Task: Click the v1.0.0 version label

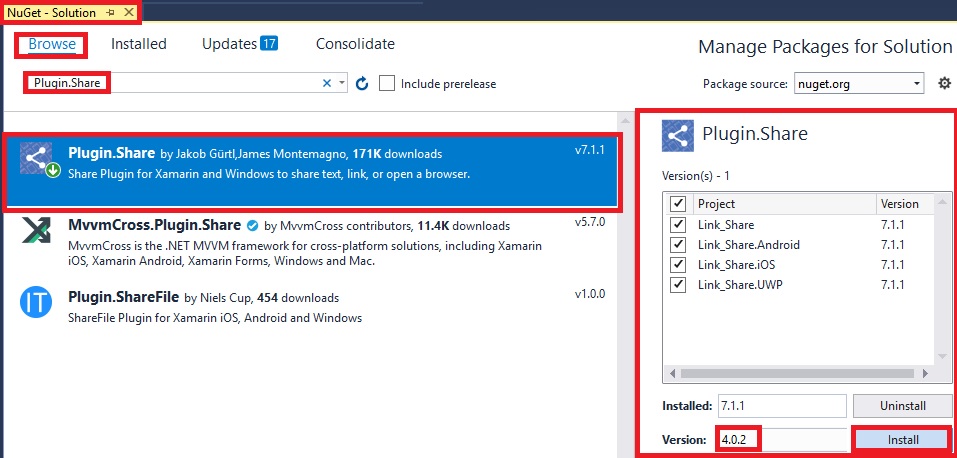Action: click(x=590, y=294)
